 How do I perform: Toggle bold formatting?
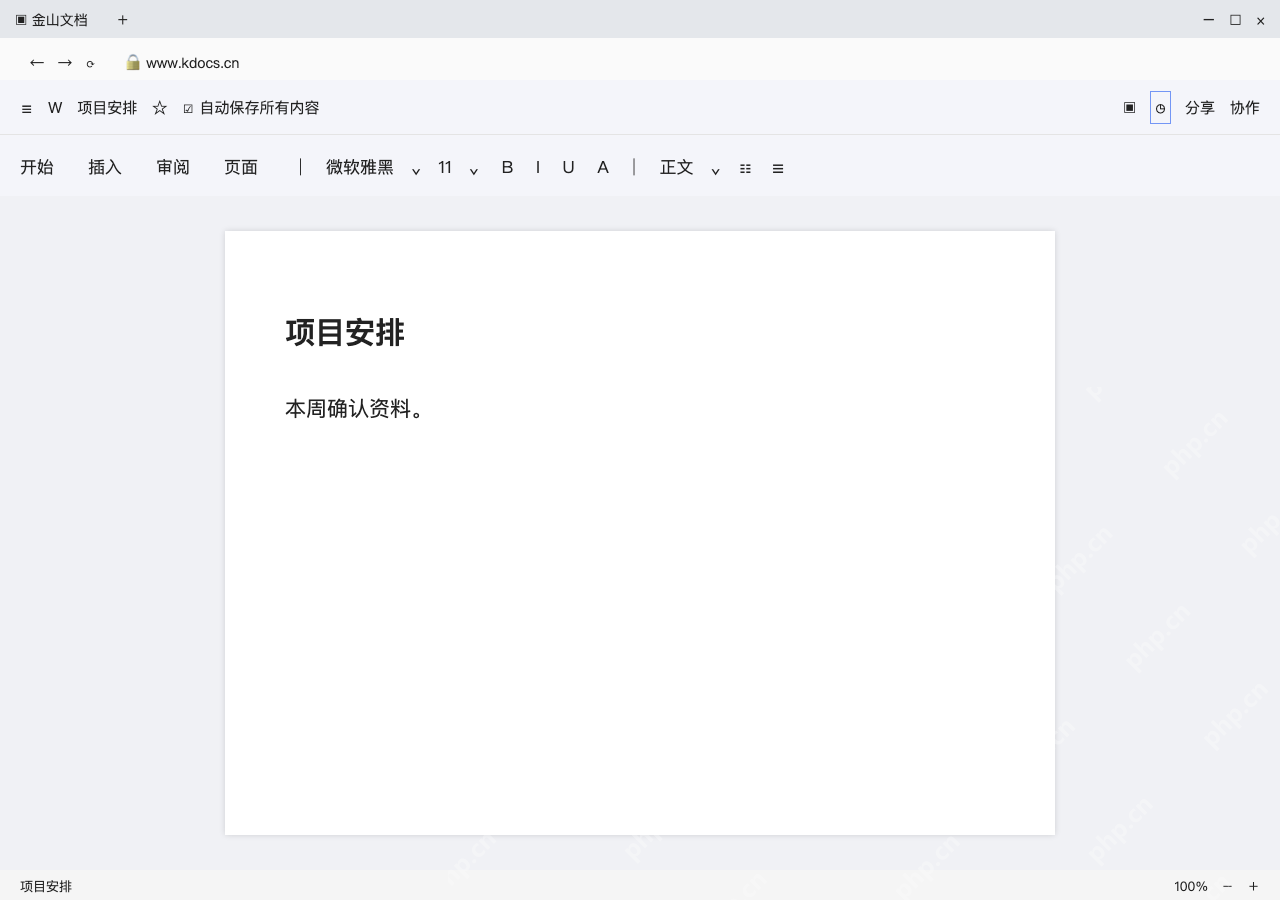(x=507, y=167)
